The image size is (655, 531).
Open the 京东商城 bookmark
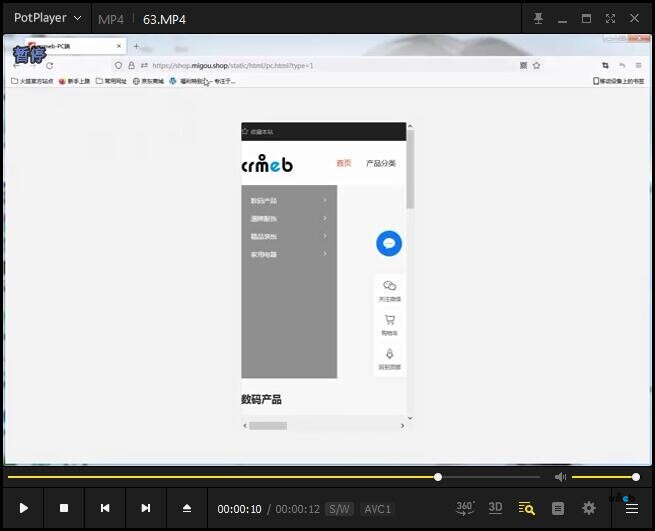click(x=148, y=81)
